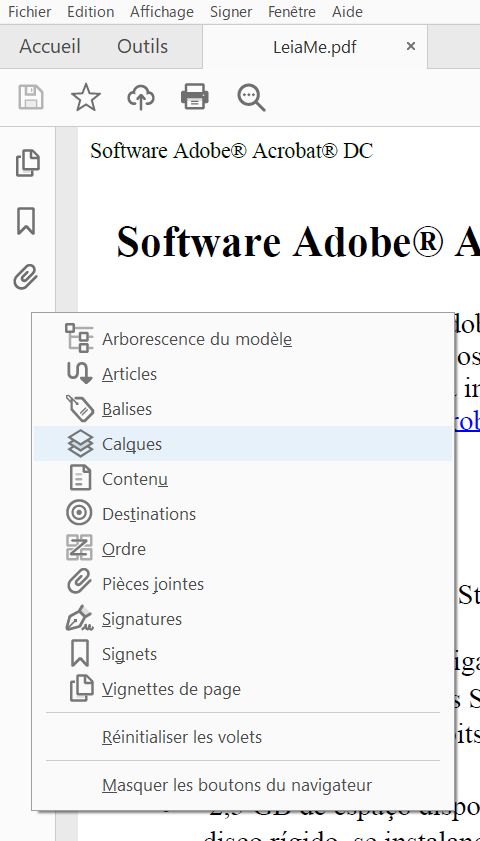
Task: Choose Contenu from the context menu
Action: click(243, 479)
